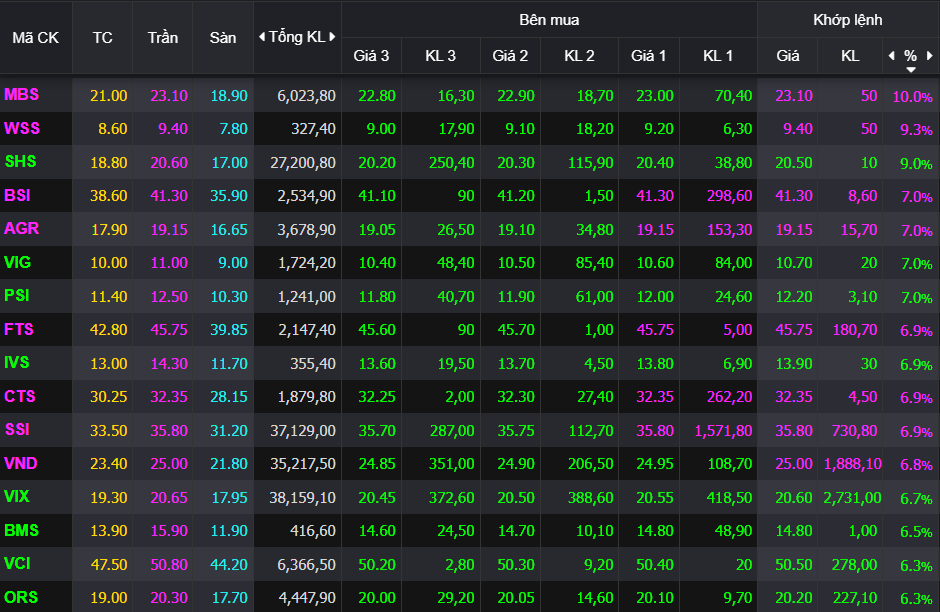This screenshot has width=940, height=612.
Task: Click SSI KL 1 value 1,571,80
Action: [x=723, y=430]
